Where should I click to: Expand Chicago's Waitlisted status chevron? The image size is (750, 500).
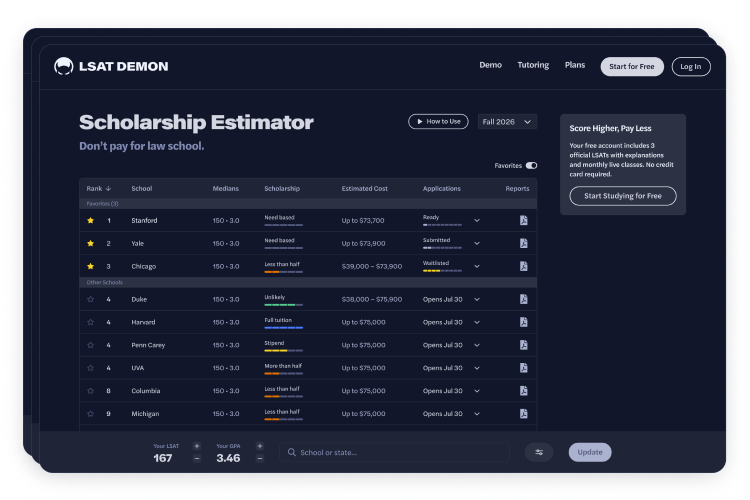click(x=477, y=267)
